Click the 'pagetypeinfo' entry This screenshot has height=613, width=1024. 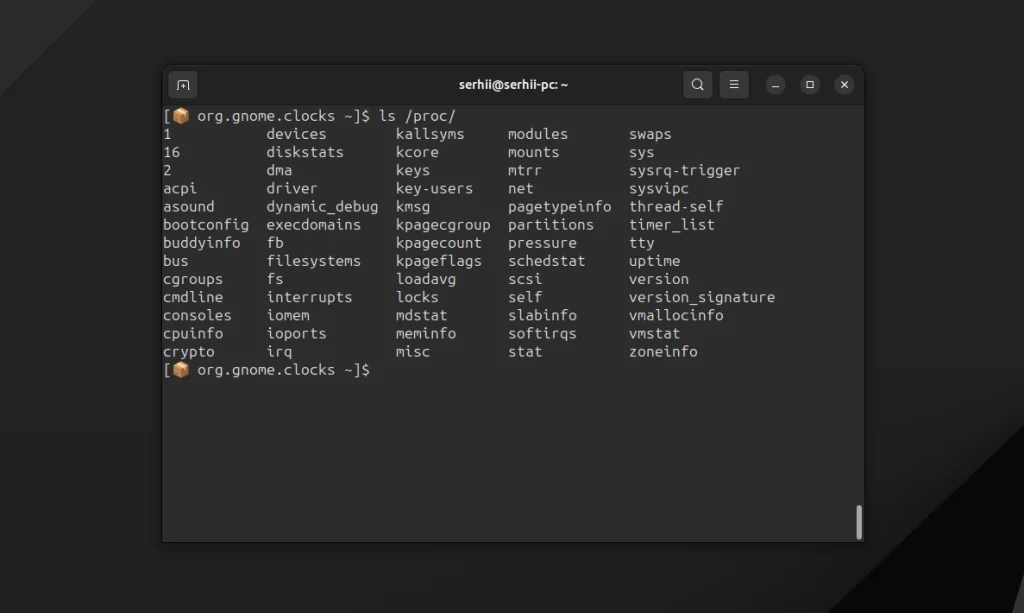559,207
